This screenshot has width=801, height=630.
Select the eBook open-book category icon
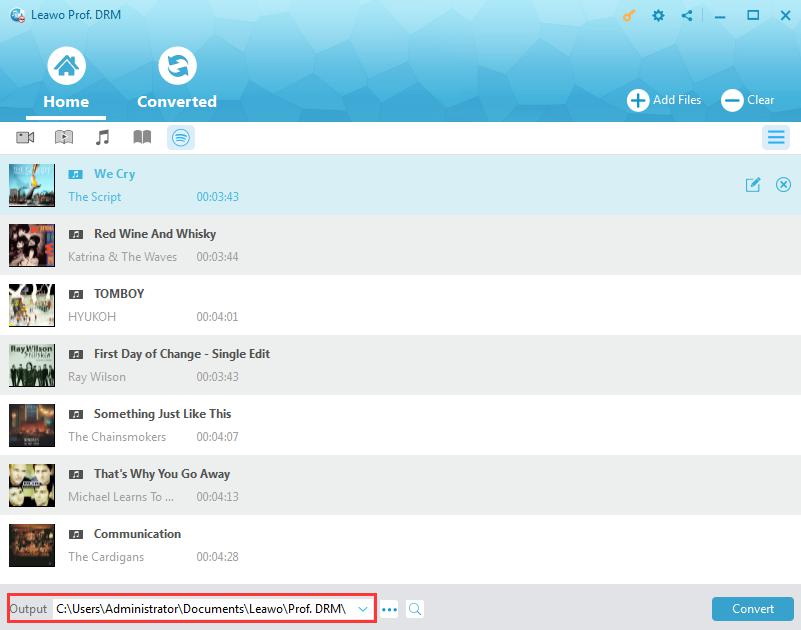tap(142, 137)
